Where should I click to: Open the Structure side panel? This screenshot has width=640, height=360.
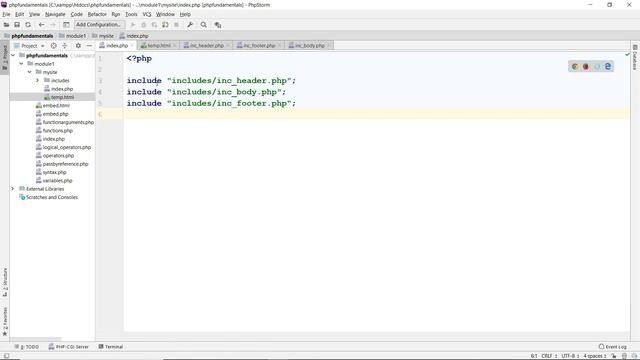[x=5, y=282]
